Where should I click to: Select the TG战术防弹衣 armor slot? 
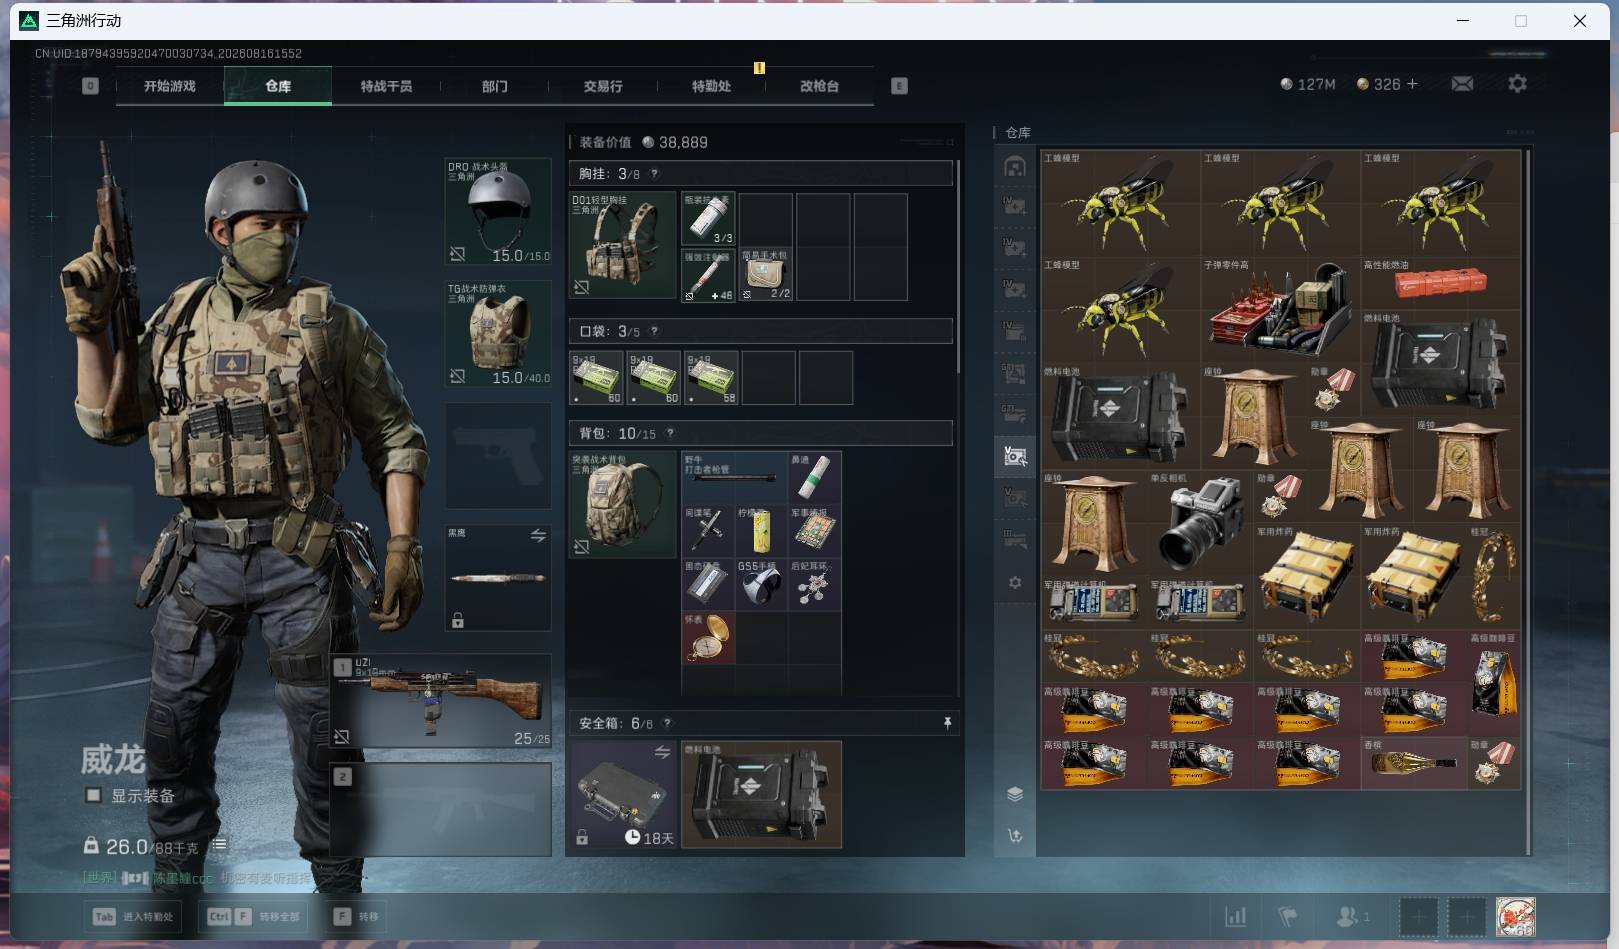pyautogui.click(x=498, y=333)
